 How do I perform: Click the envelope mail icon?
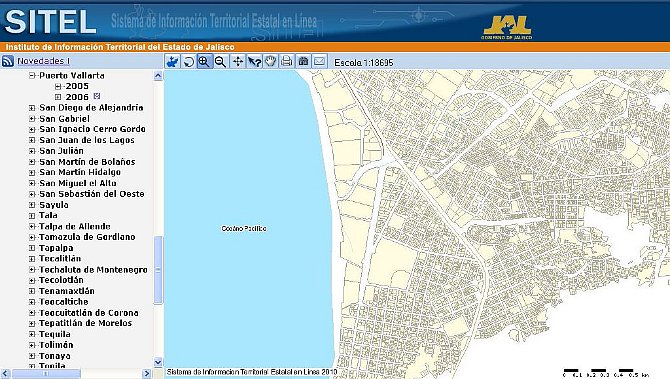(x=320, y=62)
